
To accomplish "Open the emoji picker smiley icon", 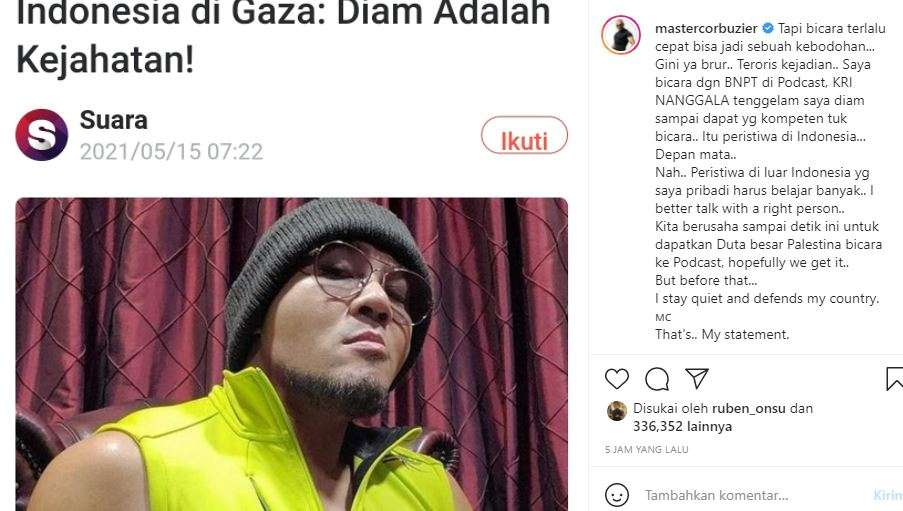I will click(x=617, y=495).
